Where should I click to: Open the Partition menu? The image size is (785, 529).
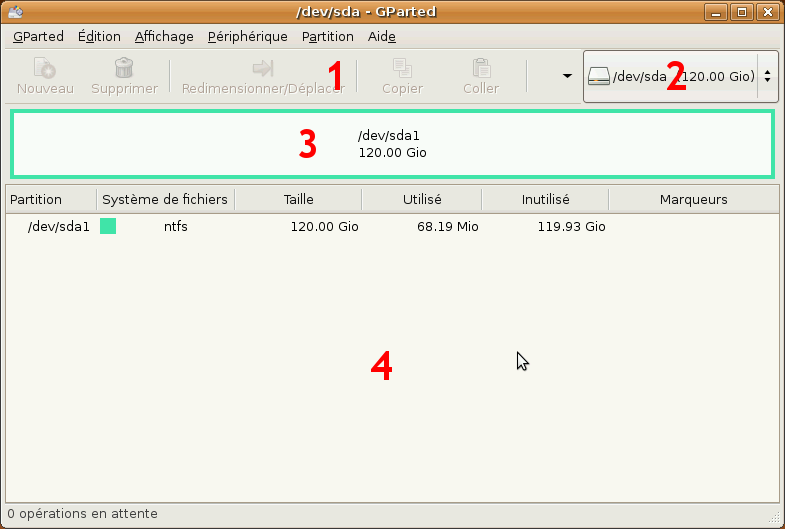328,37
